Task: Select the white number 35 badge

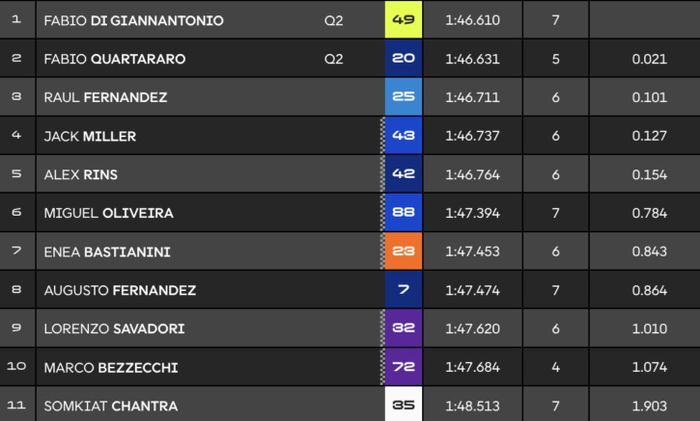Action: (x=403, y=406)
